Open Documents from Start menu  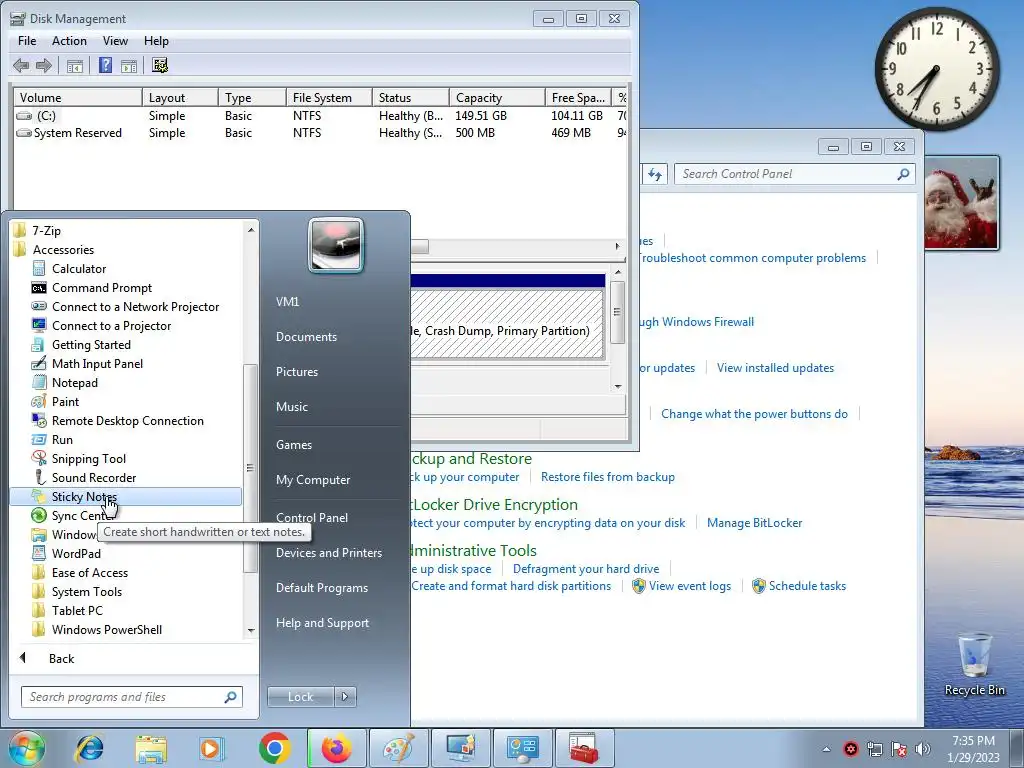coord(306,336)
